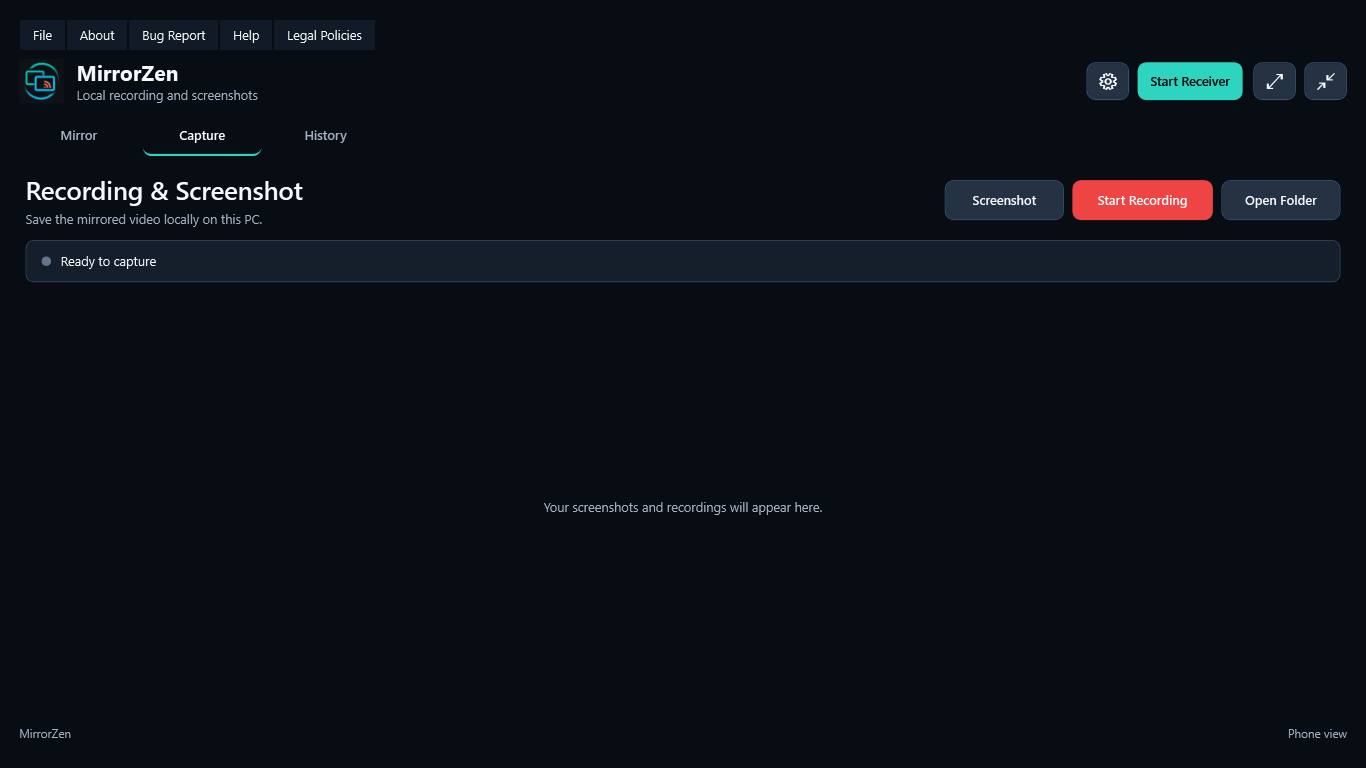Screen dimensions: 1366x768
Task: Open the settings gear icon
Action: point(1107,81)
